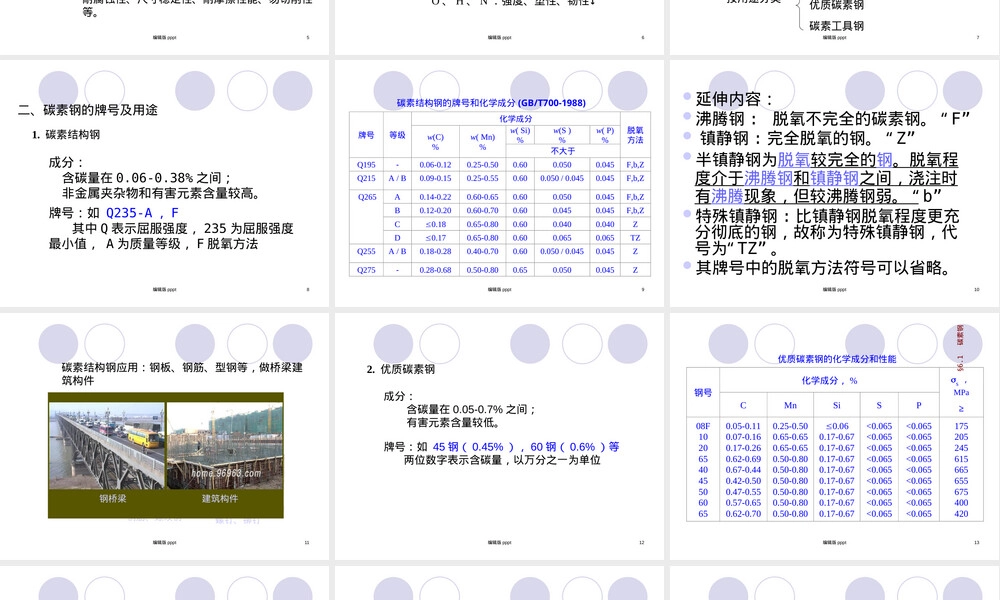Click the Q255 cell in the grade table
The image size is (1000, 600).
pos(366,251)
